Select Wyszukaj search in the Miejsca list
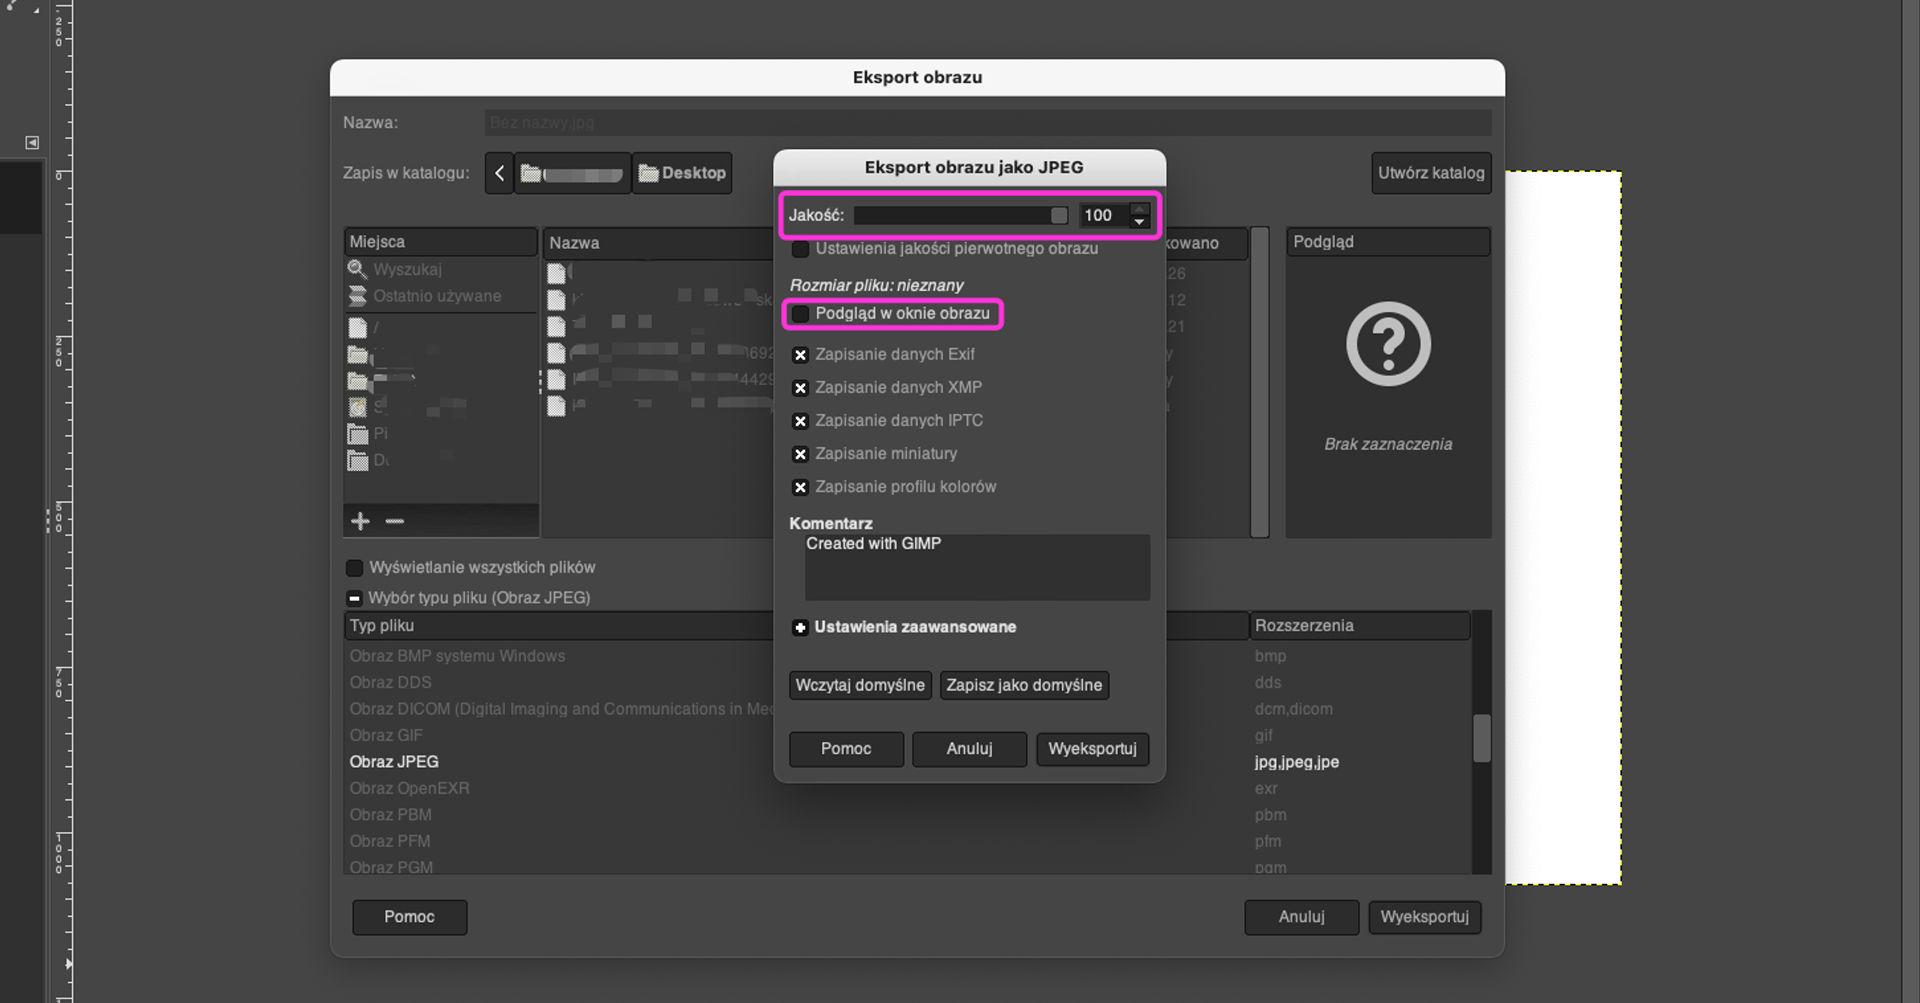The width and height of the screenshot is (1920, 1003). tap(407, 269)
